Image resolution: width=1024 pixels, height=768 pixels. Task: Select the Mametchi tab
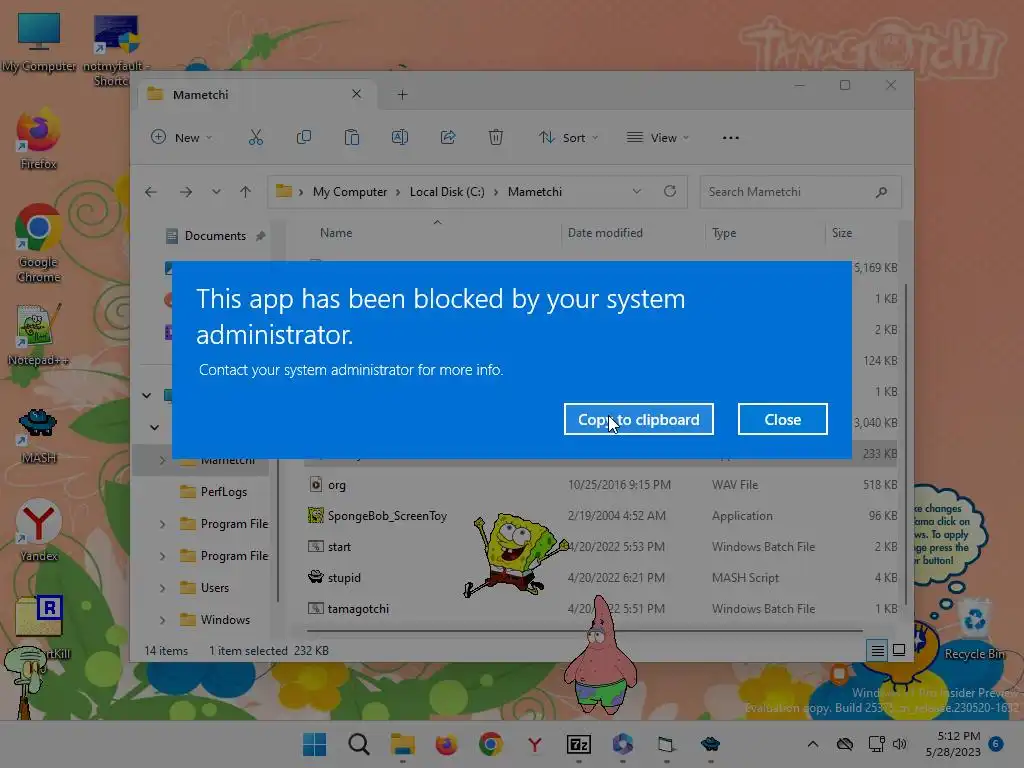pos(255,95)
